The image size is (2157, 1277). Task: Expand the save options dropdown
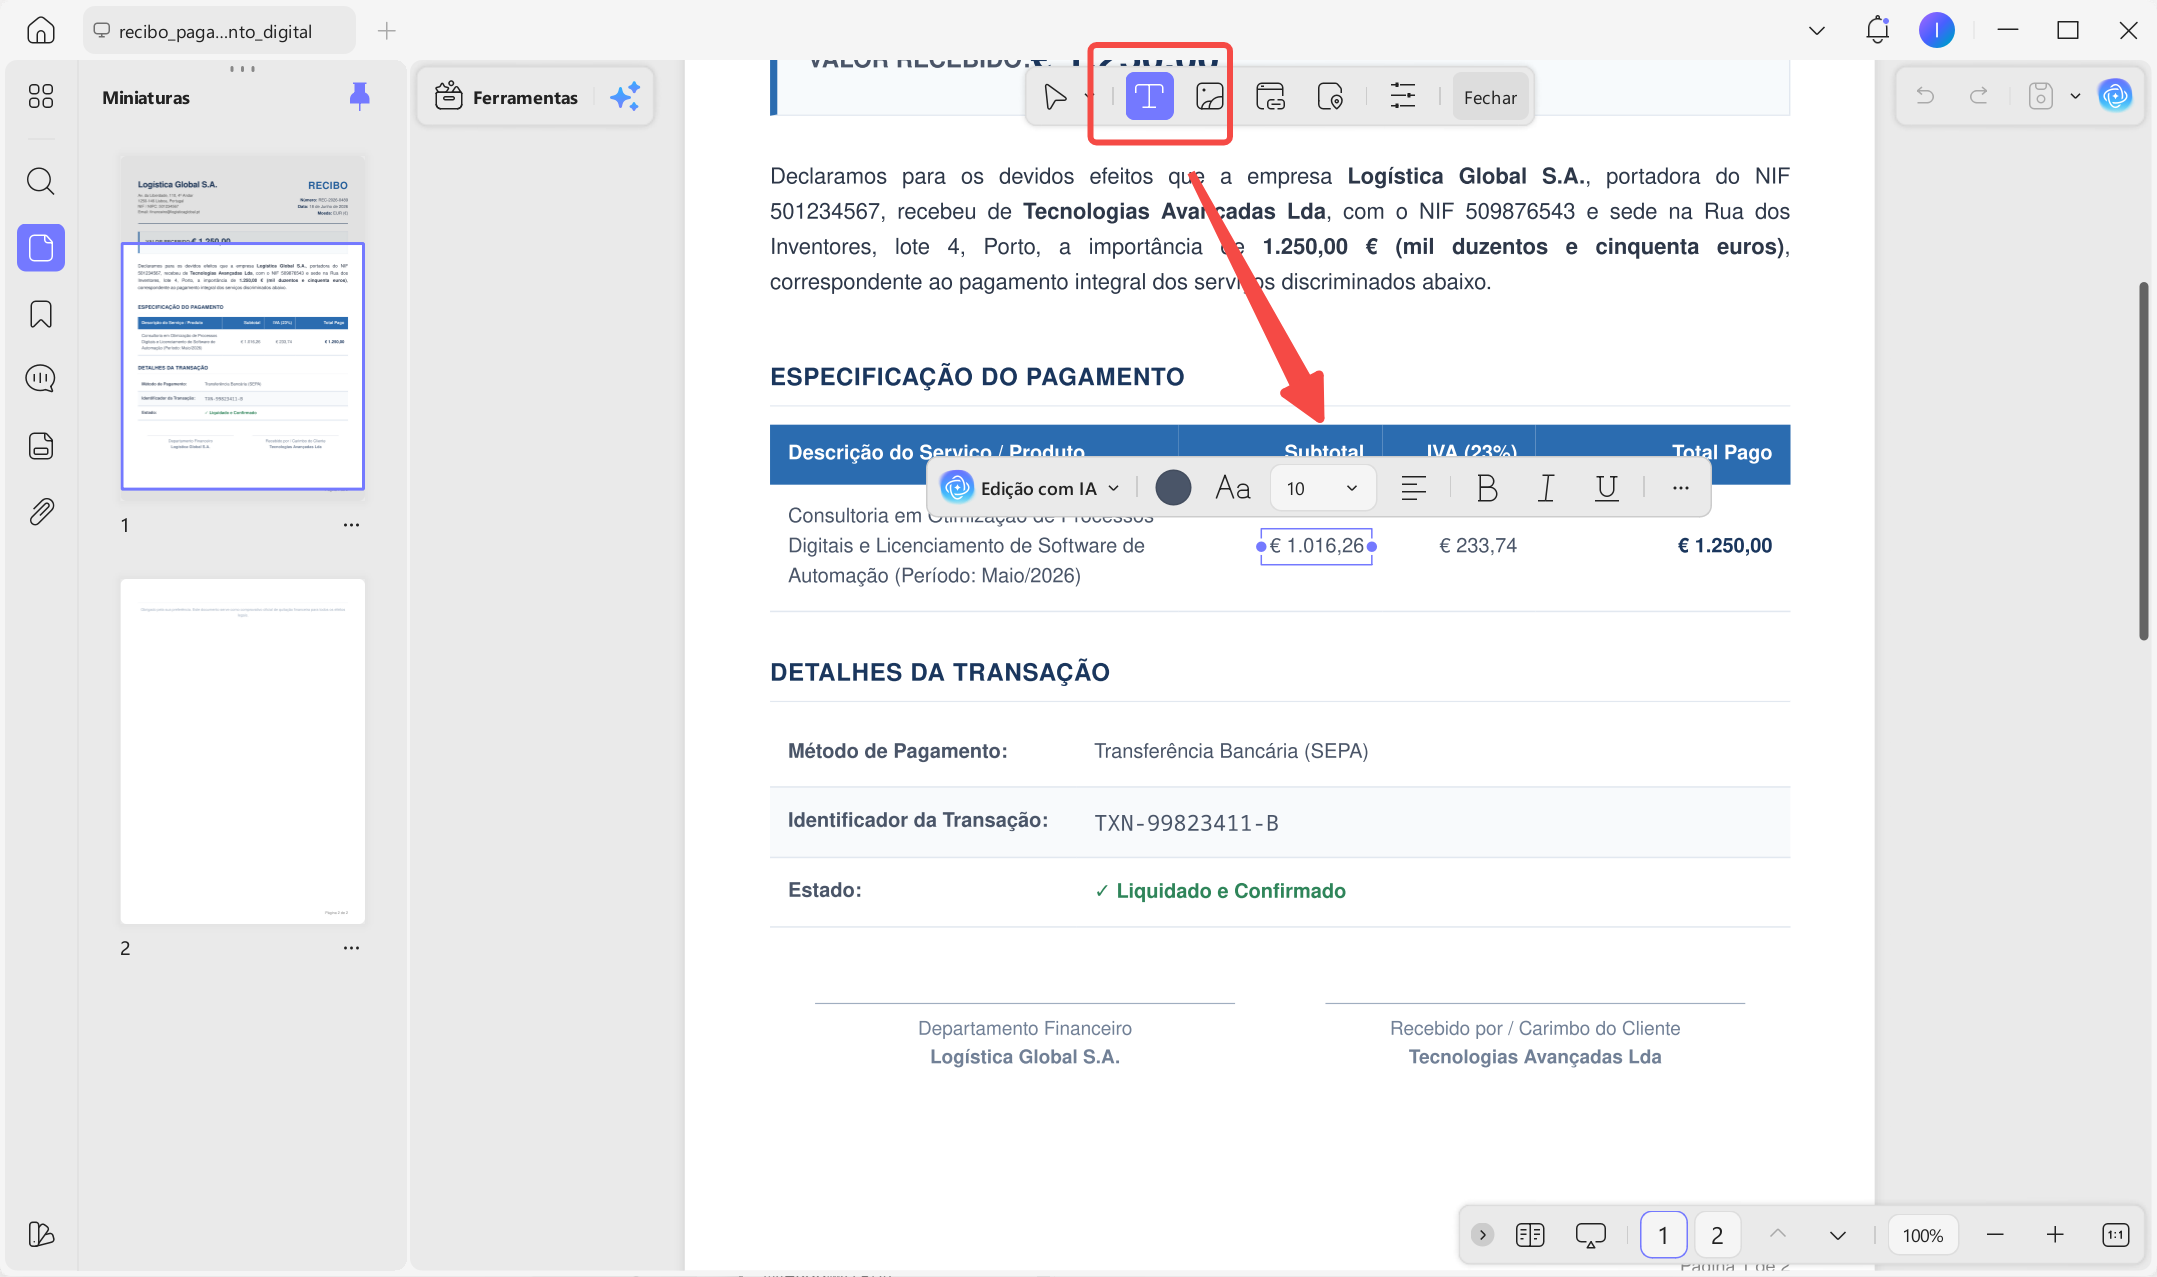[2075, 96]
